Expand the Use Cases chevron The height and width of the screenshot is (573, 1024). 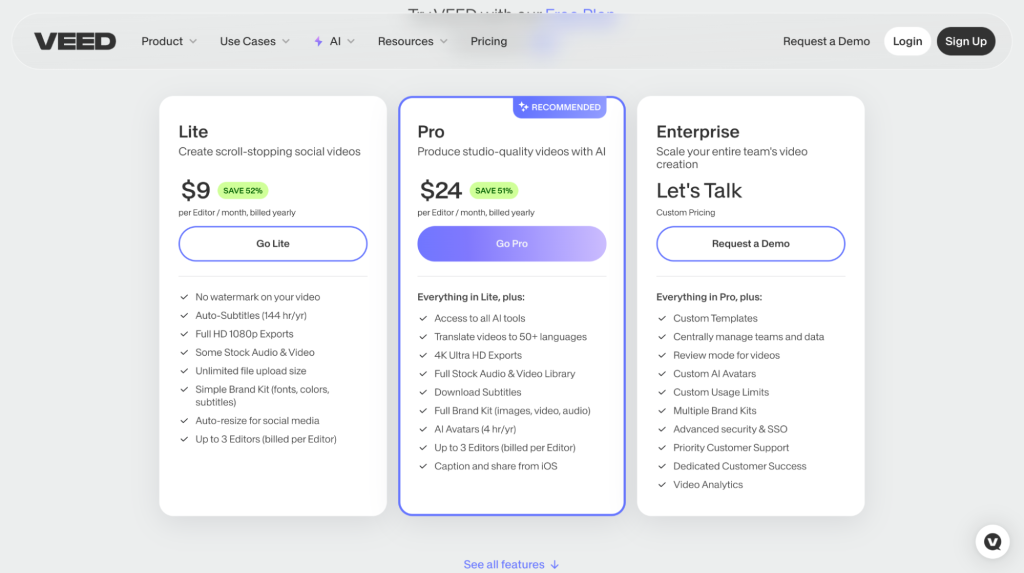pos(286,41)
